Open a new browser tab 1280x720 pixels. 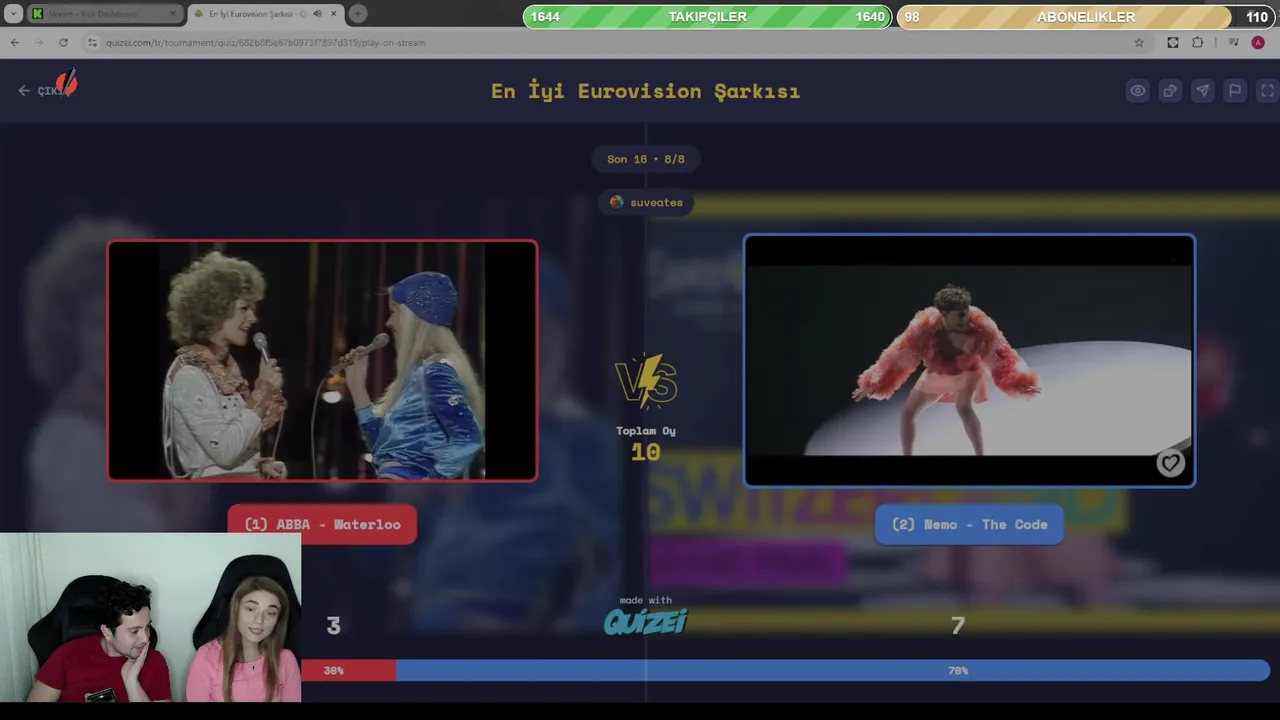[x=357, y=14]
